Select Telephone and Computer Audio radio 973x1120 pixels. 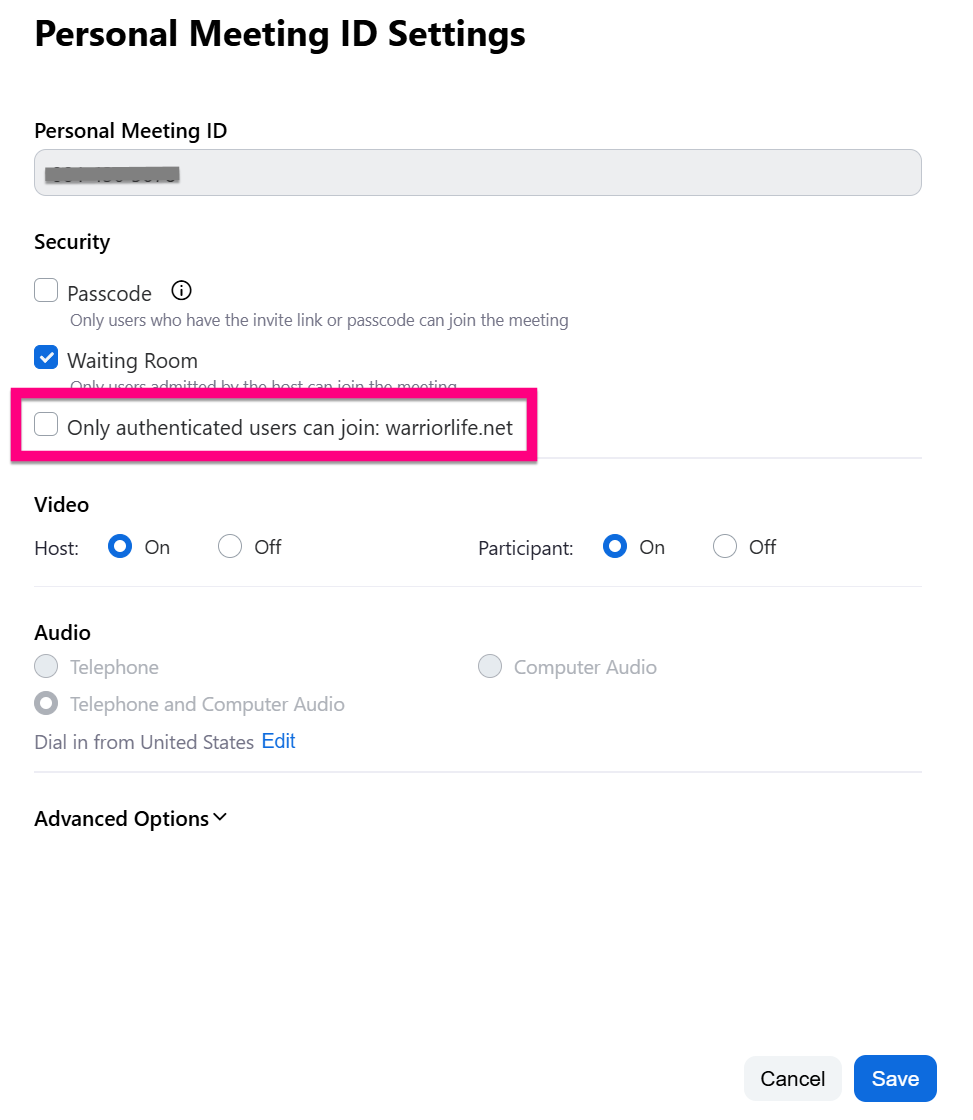coord(46,704)
